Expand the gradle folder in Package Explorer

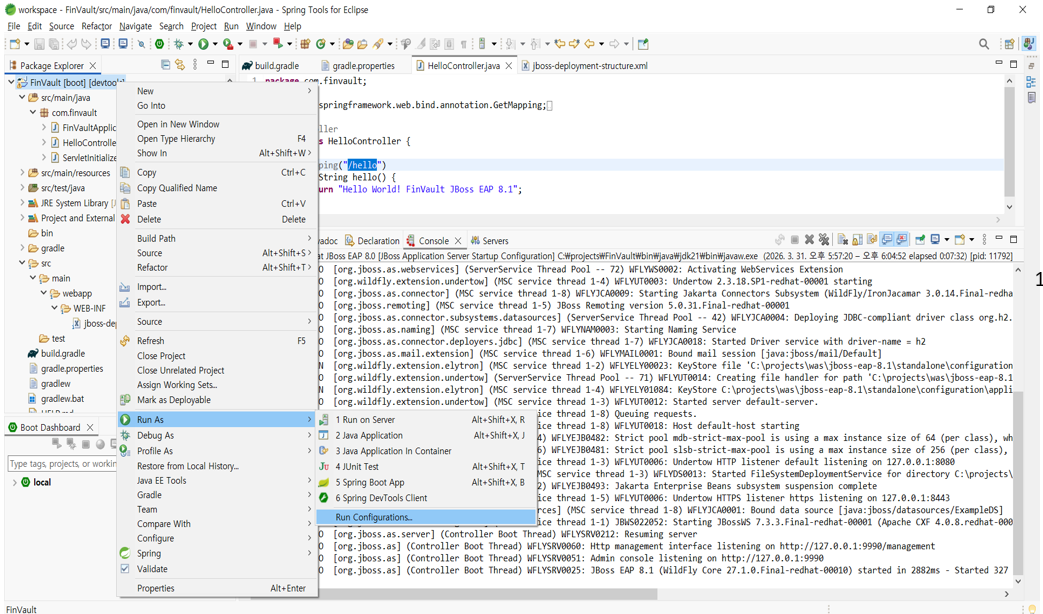22,248
